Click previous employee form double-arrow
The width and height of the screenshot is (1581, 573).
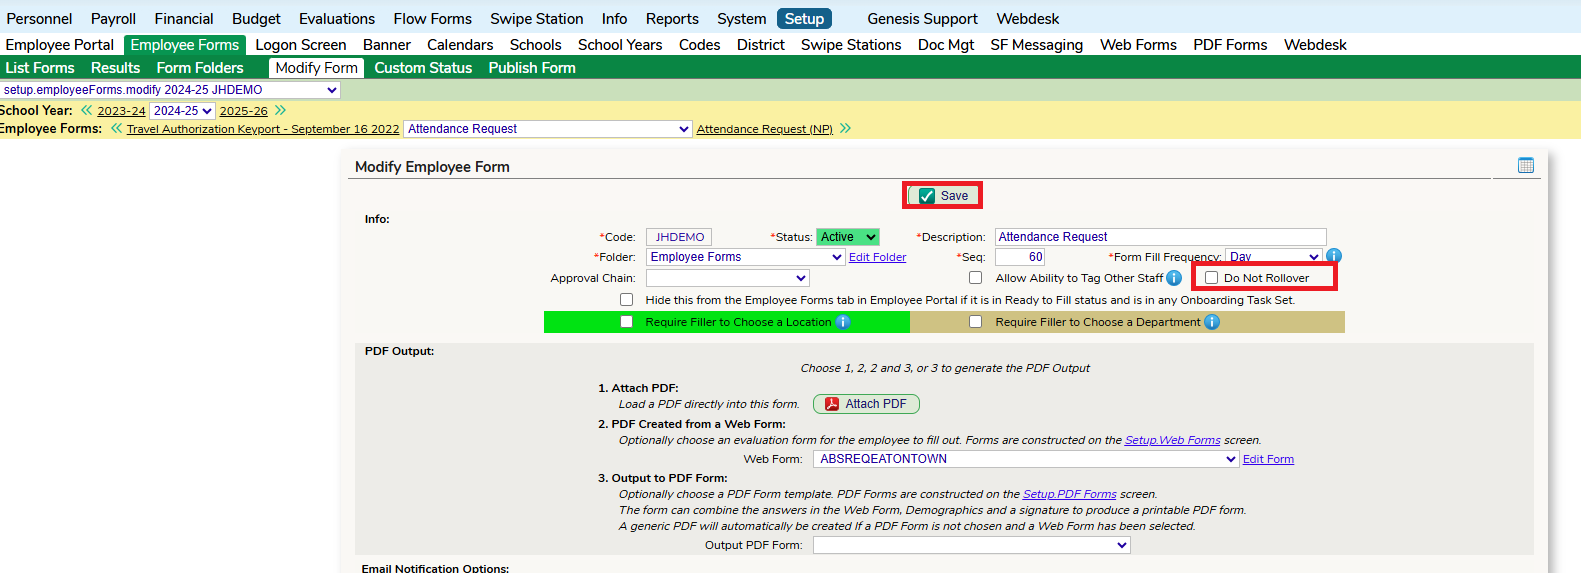point(116,129)
